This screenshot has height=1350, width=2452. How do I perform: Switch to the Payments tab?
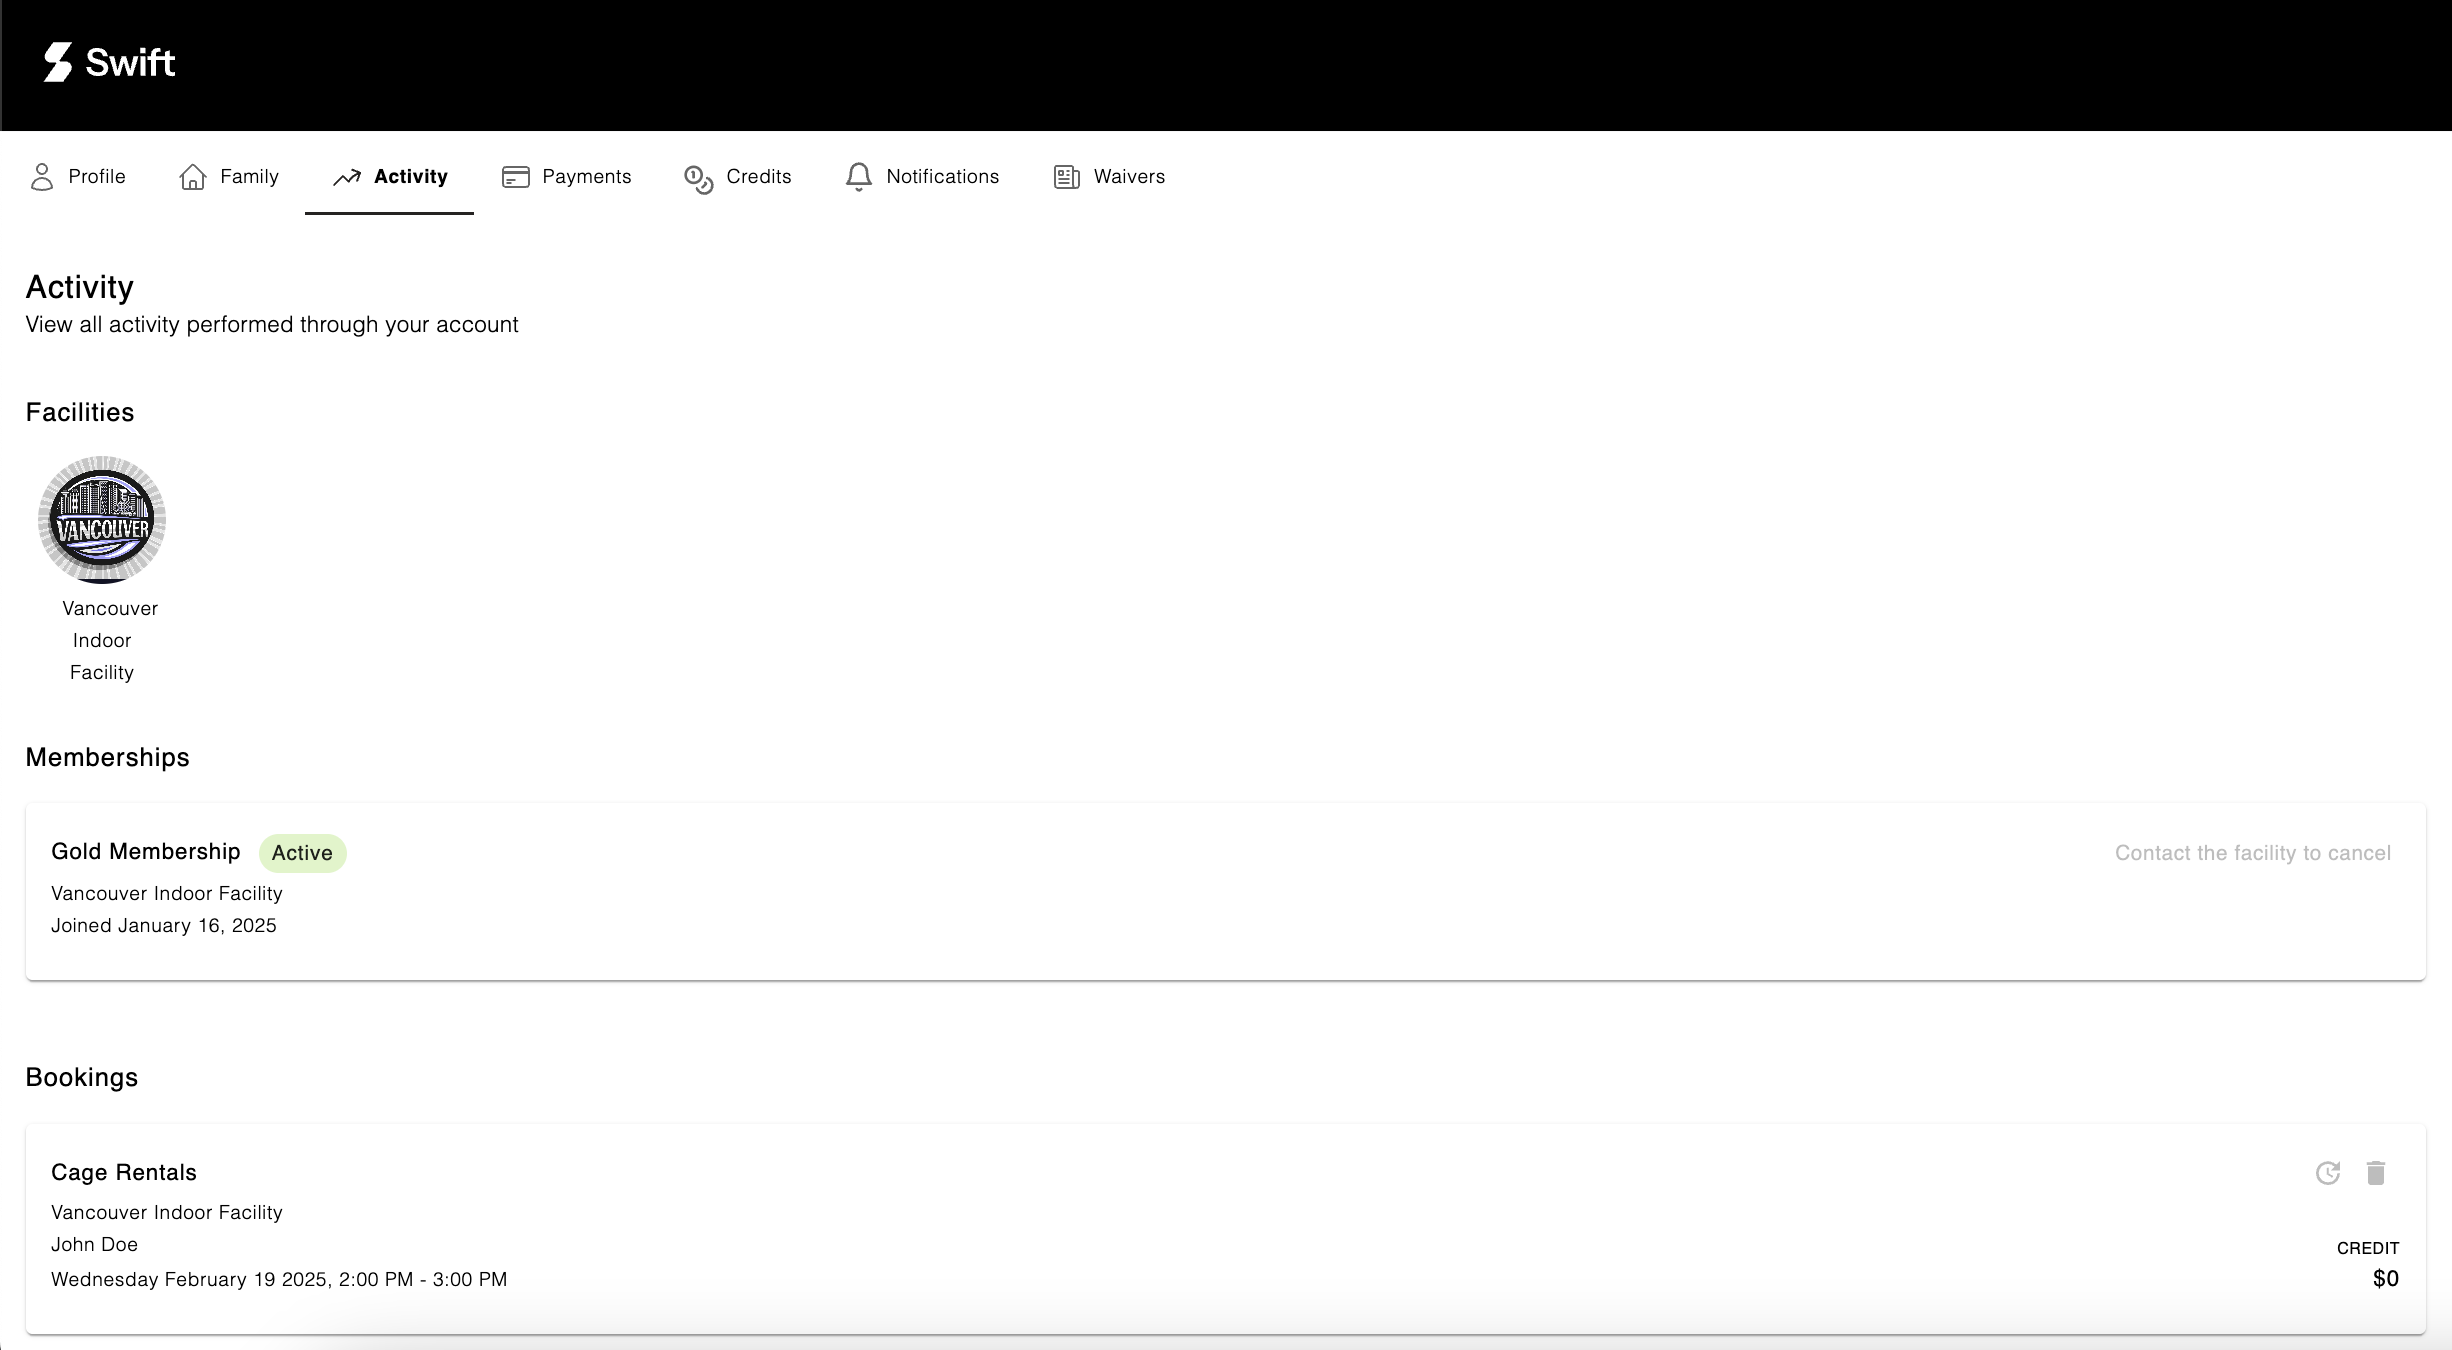pos(586,177)
